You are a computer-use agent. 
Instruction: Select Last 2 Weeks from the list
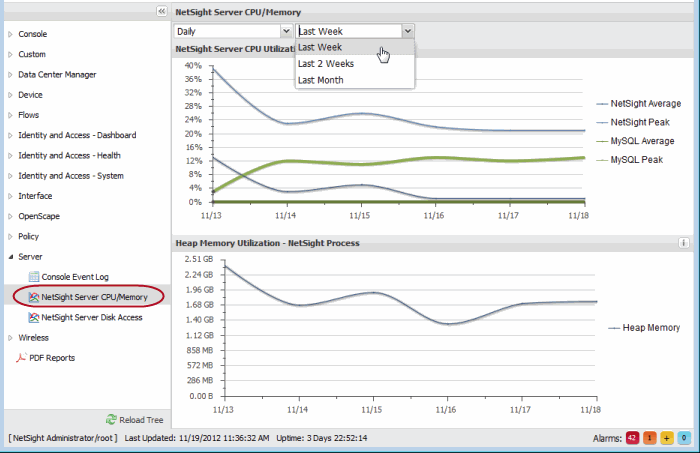pos(326,63)
